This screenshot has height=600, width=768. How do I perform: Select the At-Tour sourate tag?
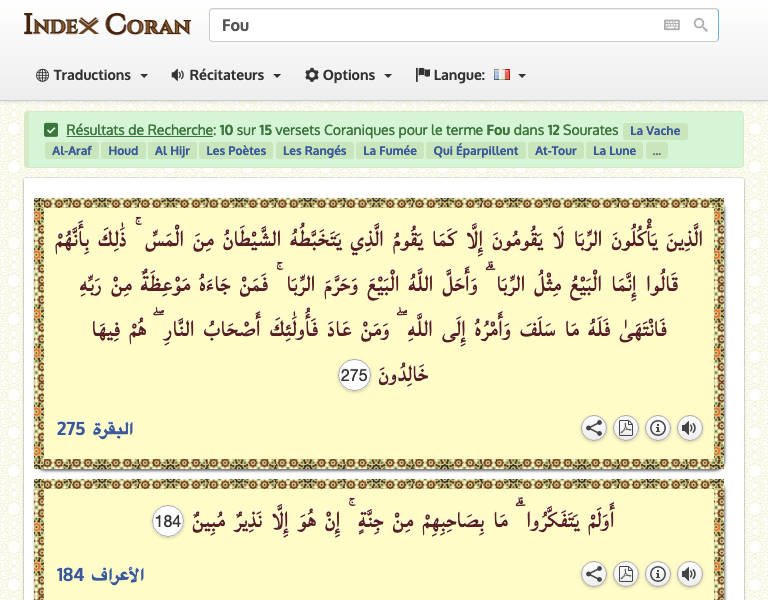coord(555,151)
